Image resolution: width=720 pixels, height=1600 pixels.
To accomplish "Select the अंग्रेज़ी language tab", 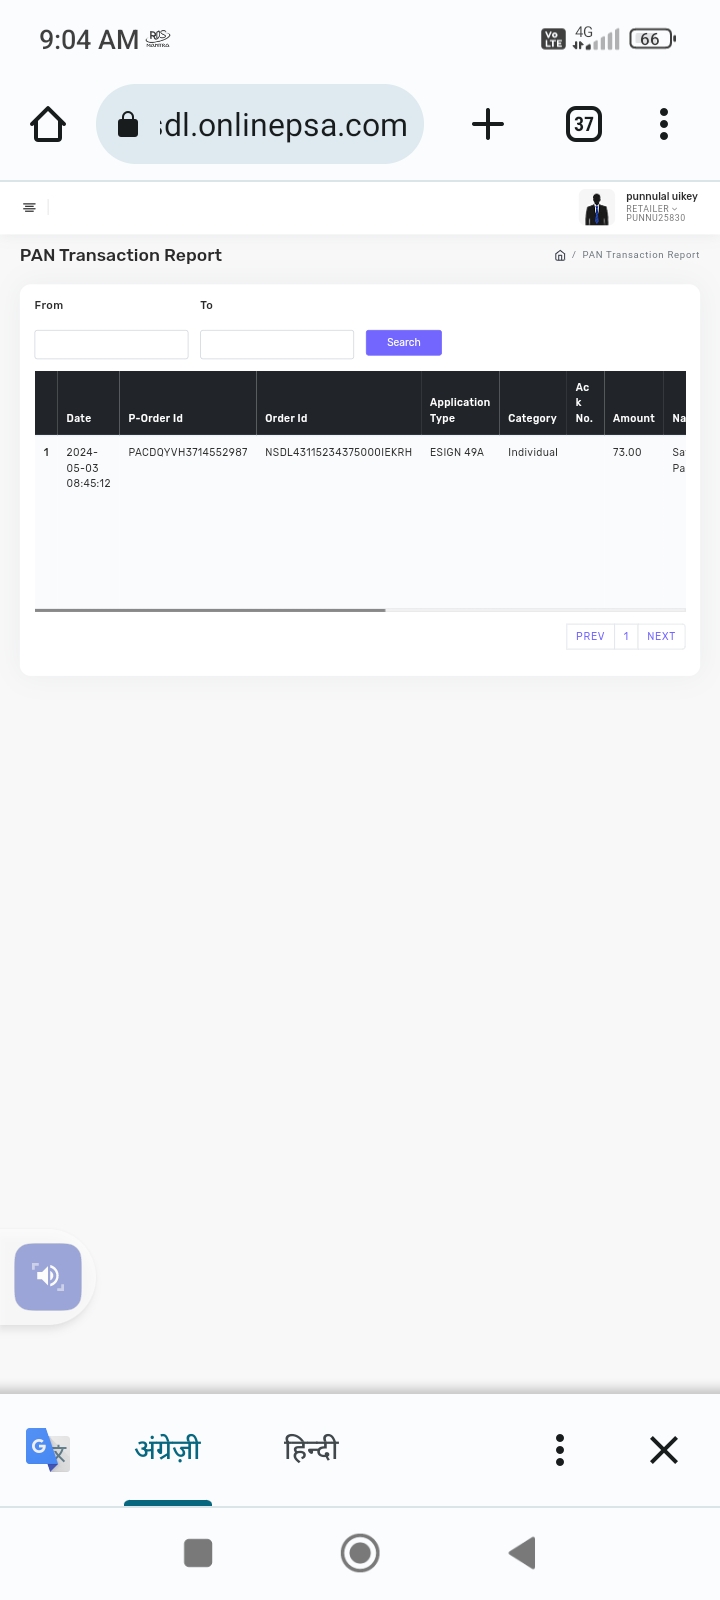I will pos(168,1449).
